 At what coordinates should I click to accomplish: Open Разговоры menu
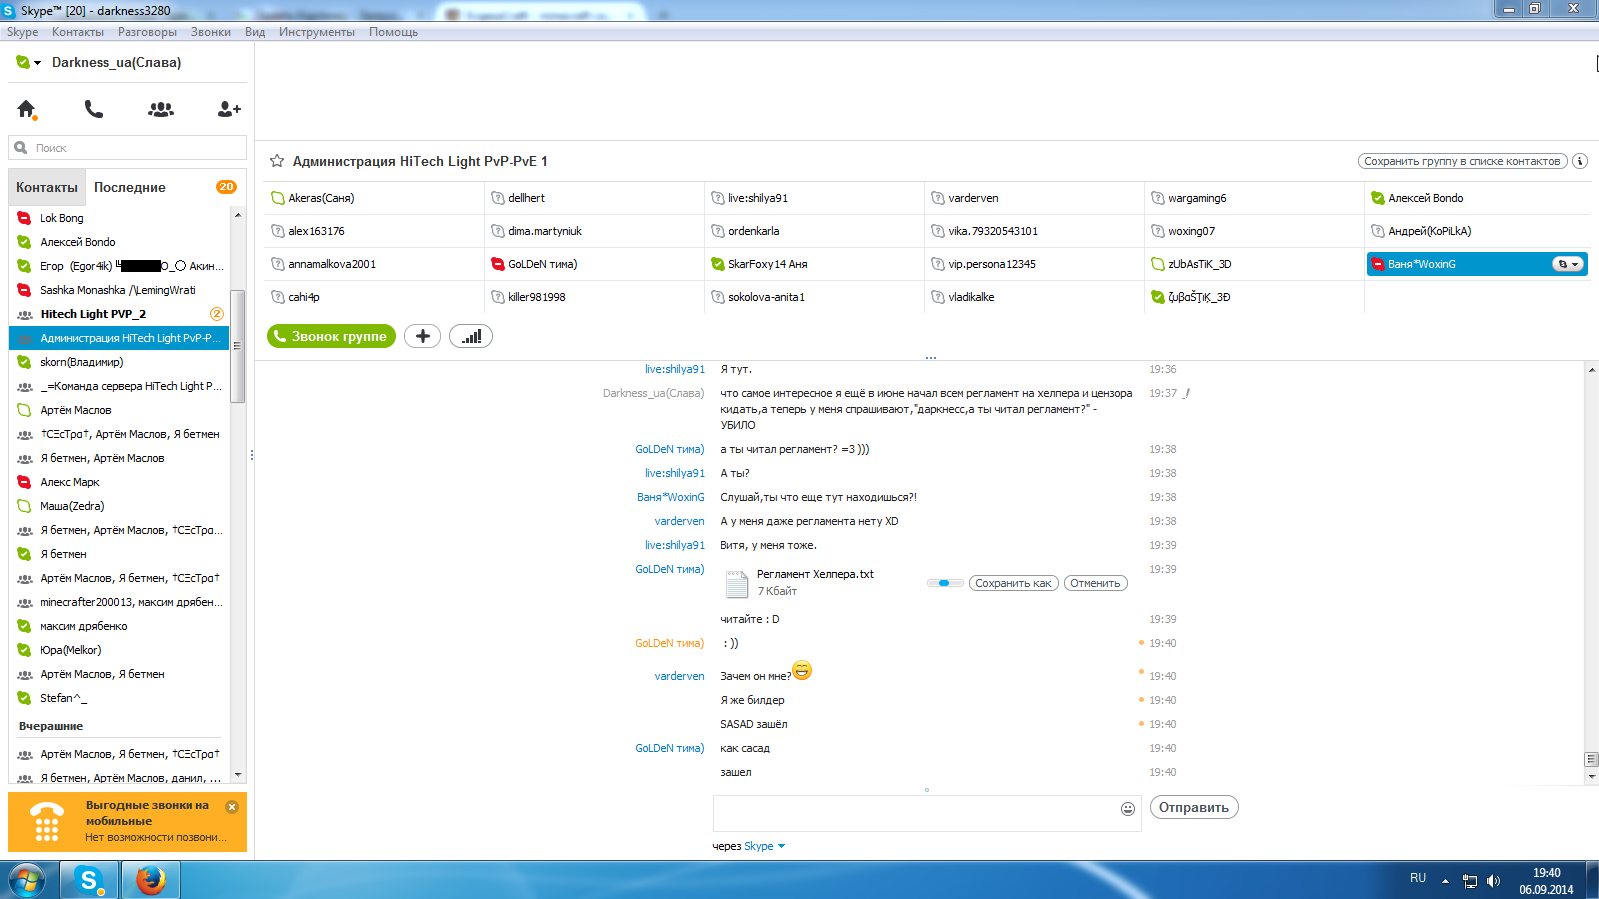coord(147,32)
